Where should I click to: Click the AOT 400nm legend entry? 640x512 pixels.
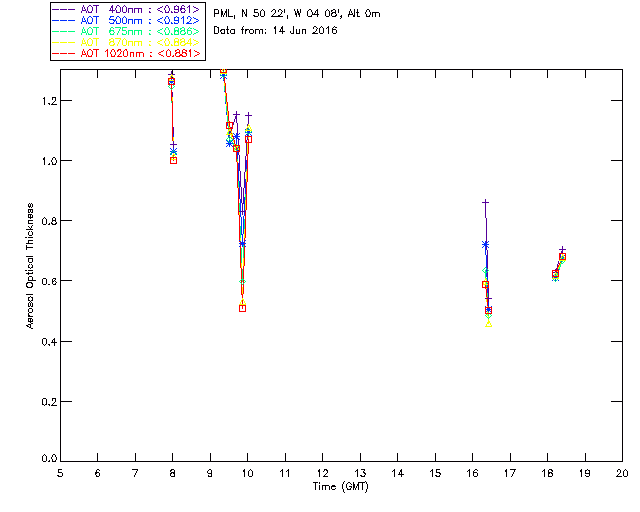(x=127, y=9)
